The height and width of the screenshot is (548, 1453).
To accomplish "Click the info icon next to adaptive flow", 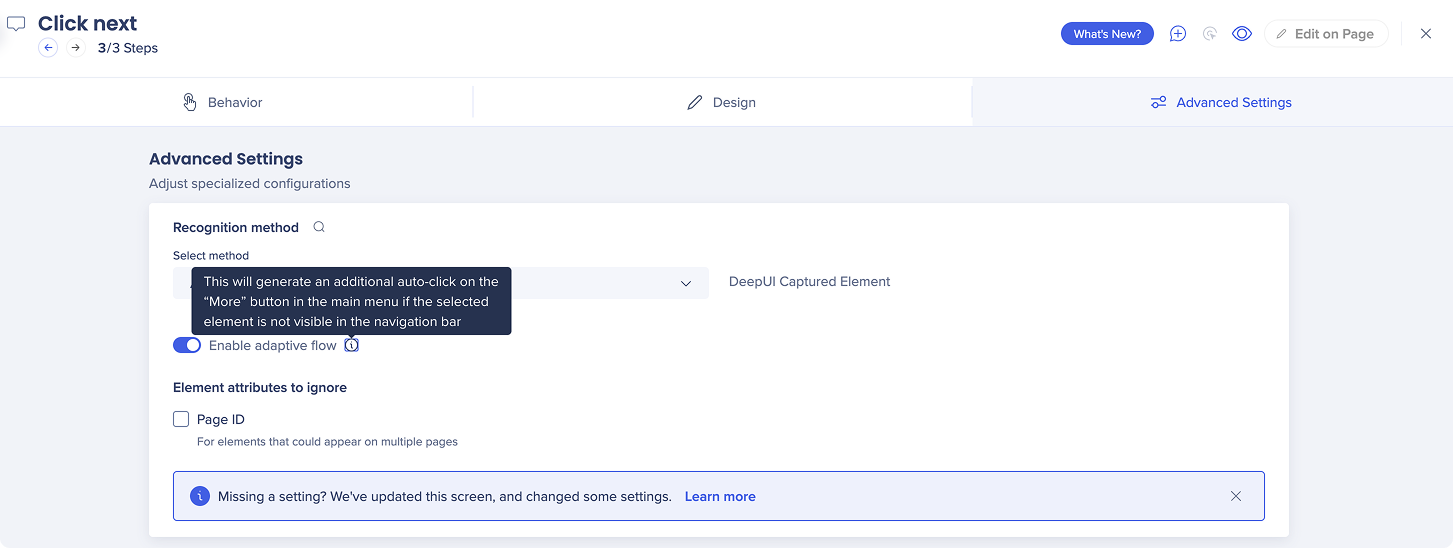I will pos(351,345).
